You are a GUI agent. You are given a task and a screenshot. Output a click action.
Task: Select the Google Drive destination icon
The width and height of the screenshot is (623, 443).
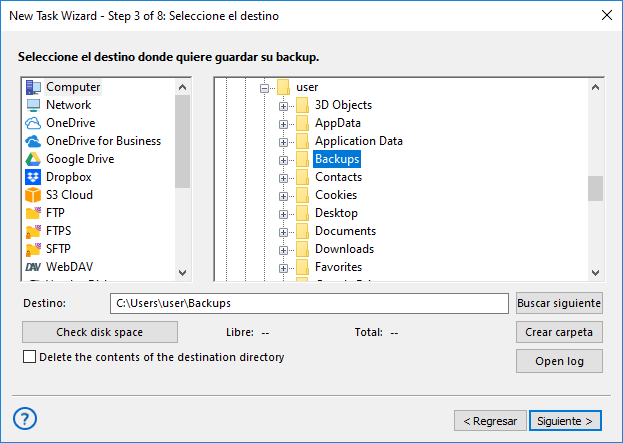coord(33,159)
